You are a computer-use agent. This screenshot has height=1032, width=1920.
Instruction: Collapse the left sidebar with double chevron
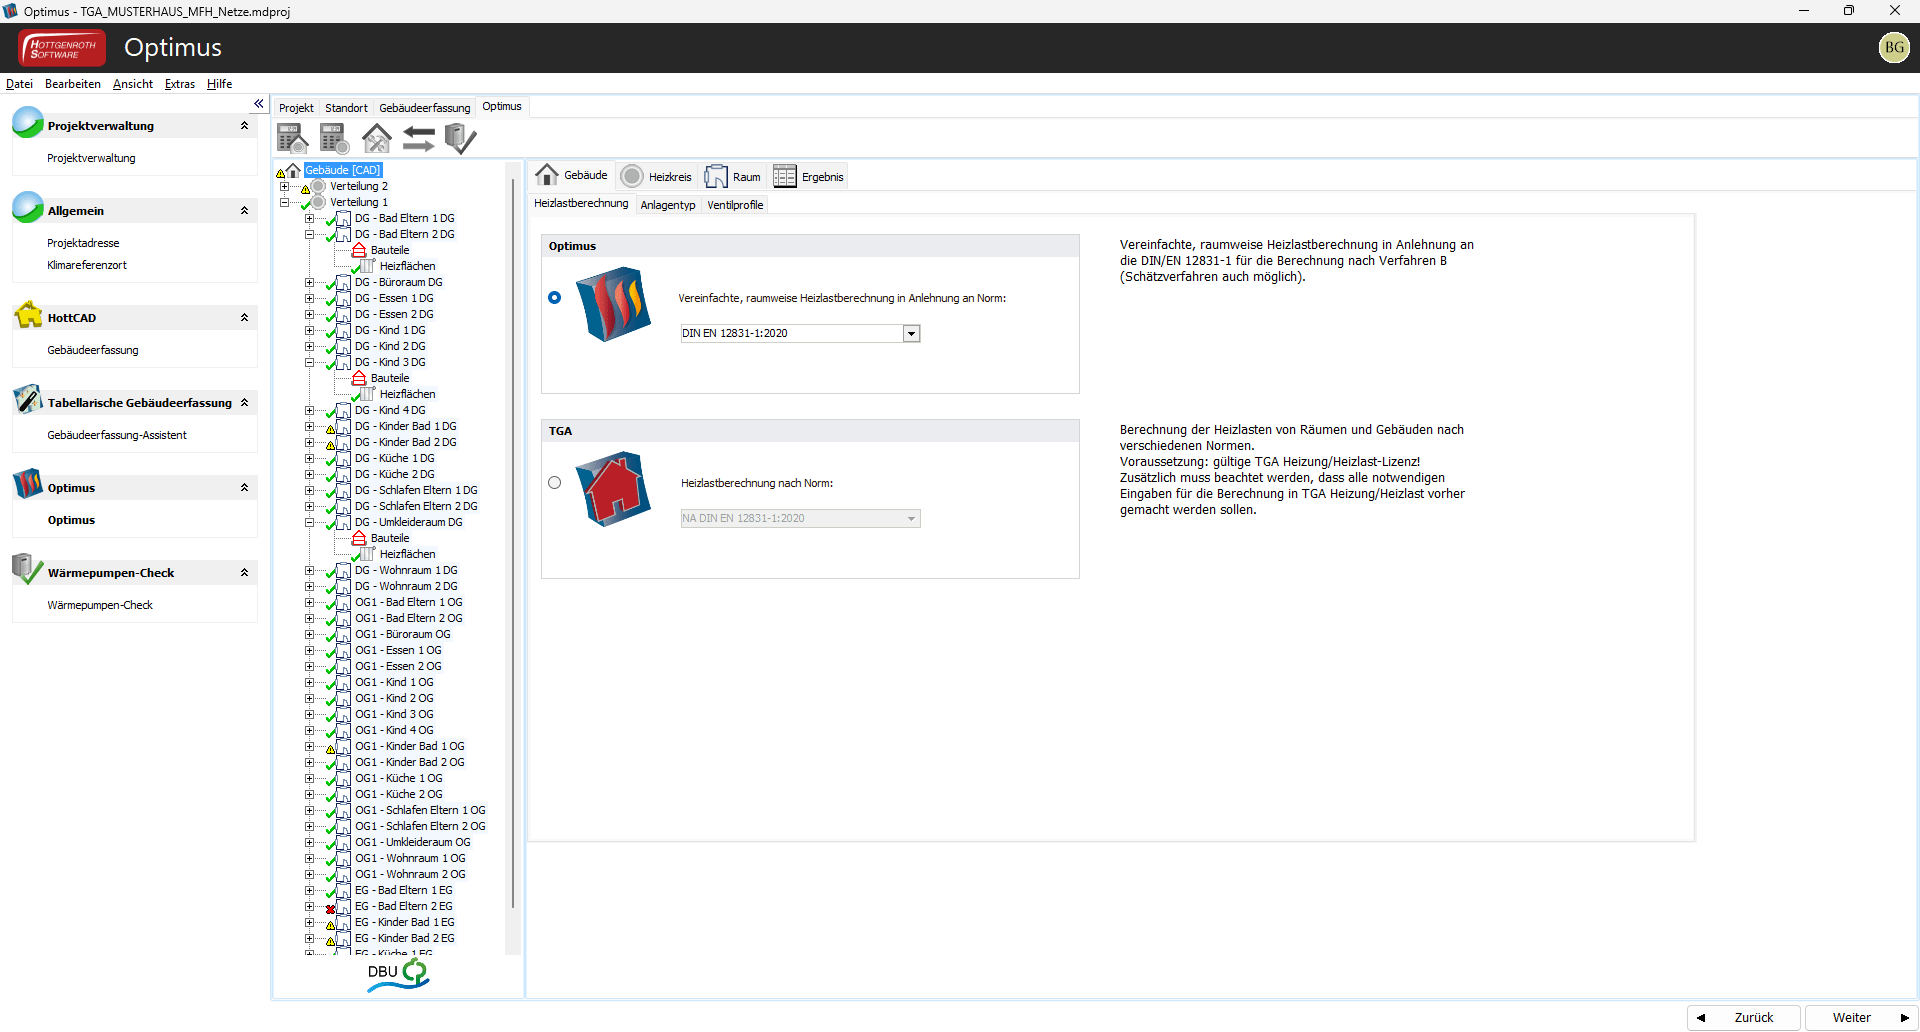point(259,104)
